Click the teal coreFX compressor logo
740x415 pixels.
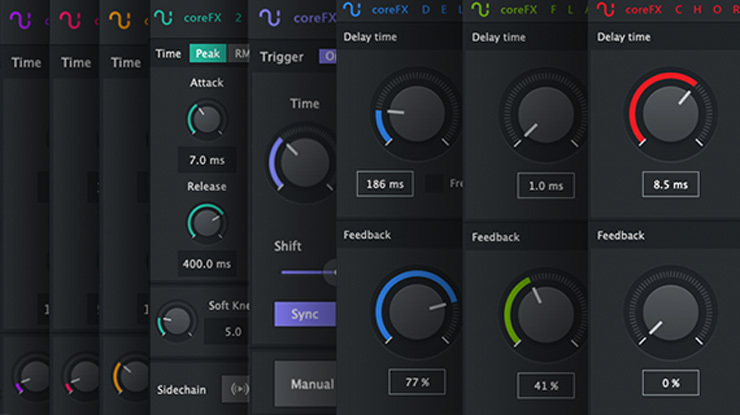coord(163,18)
